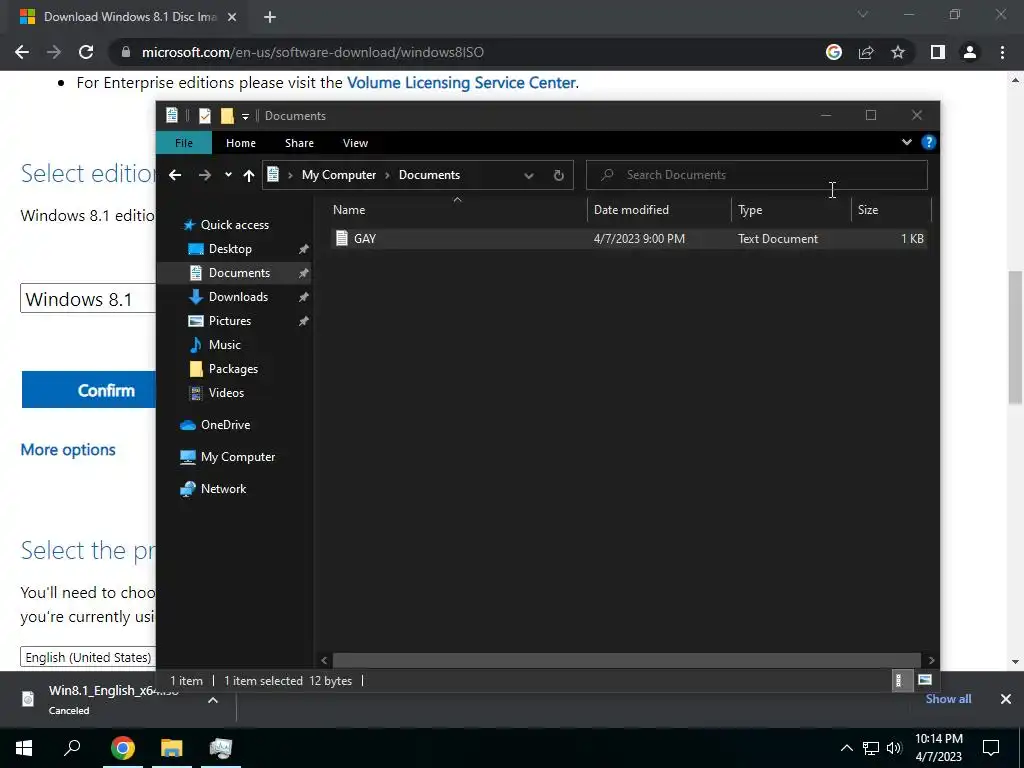This screenshot has height=768, width=1024.
Task: Go up one folder level in Explorer
Action: (x=248, y=175)
